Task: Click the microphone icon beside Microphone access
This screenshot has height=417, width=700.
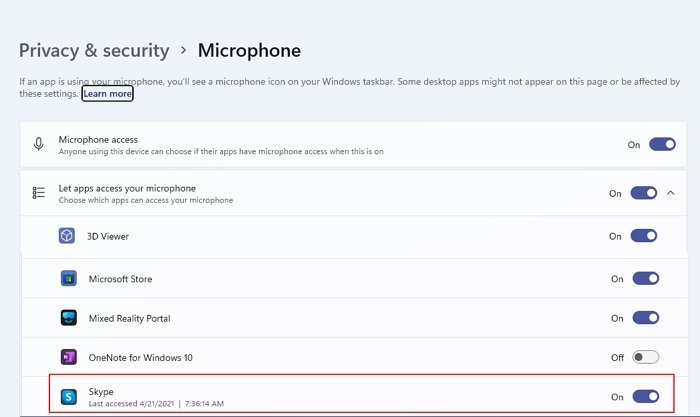Action: 39,144
